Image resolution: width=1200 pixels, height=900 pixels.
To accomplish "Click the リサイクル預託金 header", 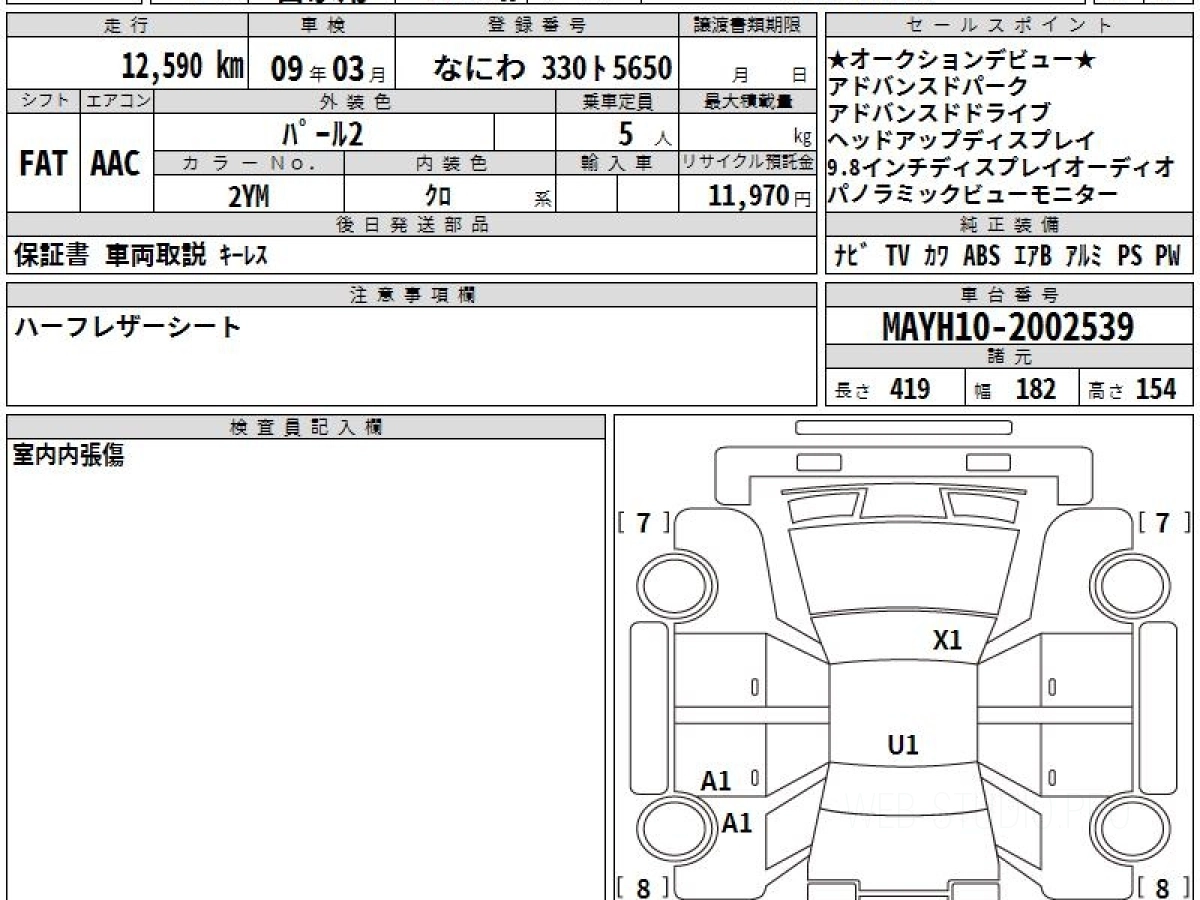I will pos(748,164).
